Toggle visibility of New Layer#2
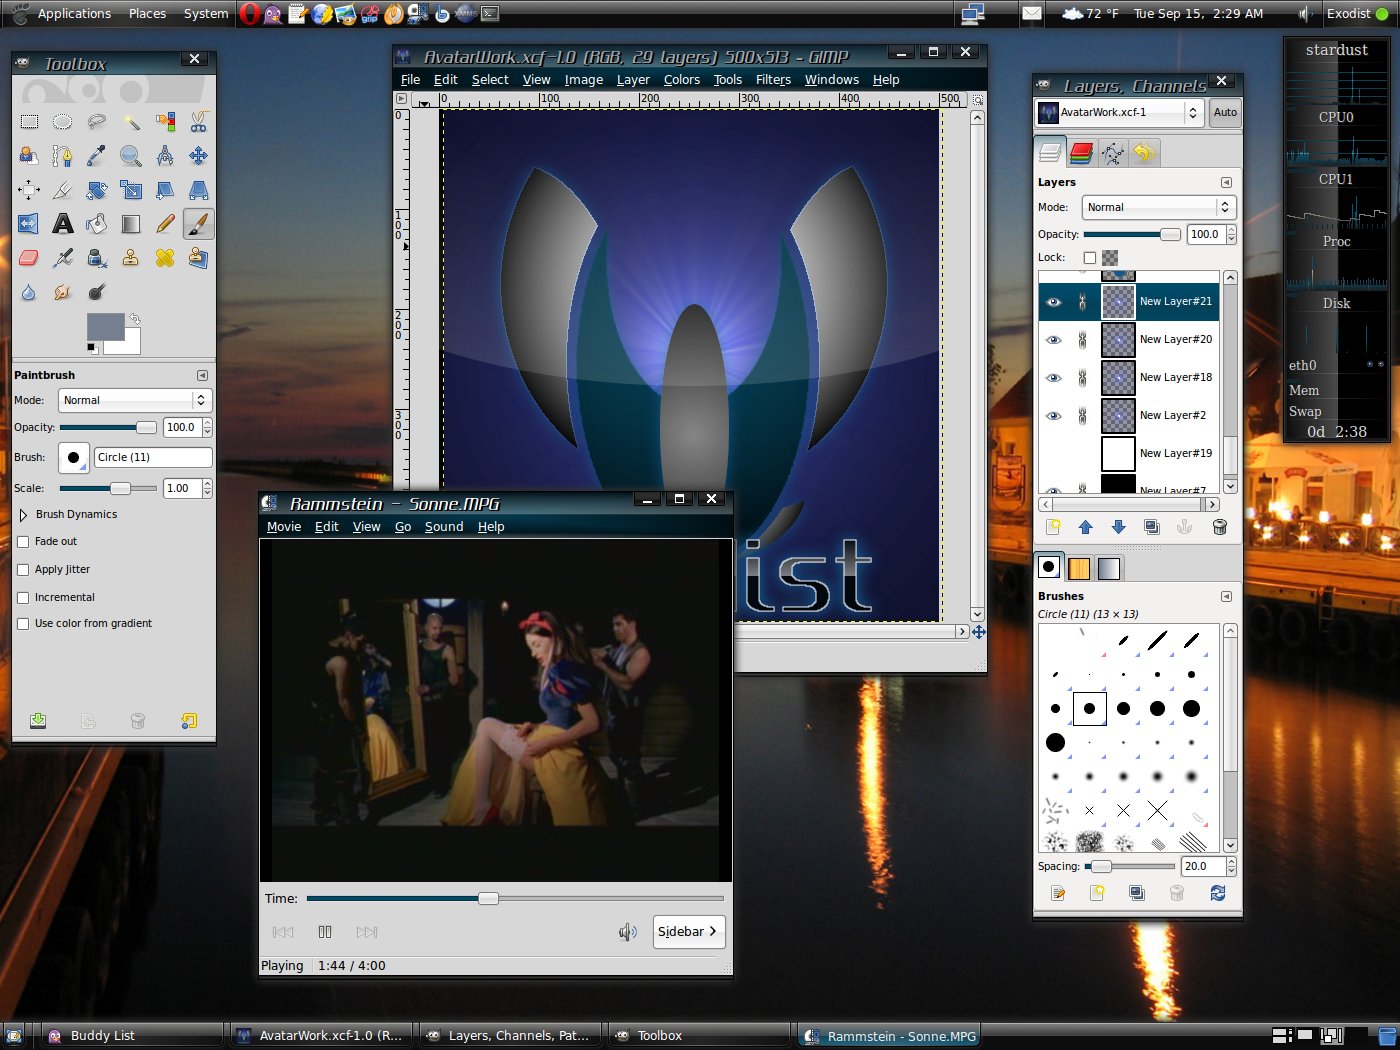The image size is (1400, 1050). (1054, 416)
